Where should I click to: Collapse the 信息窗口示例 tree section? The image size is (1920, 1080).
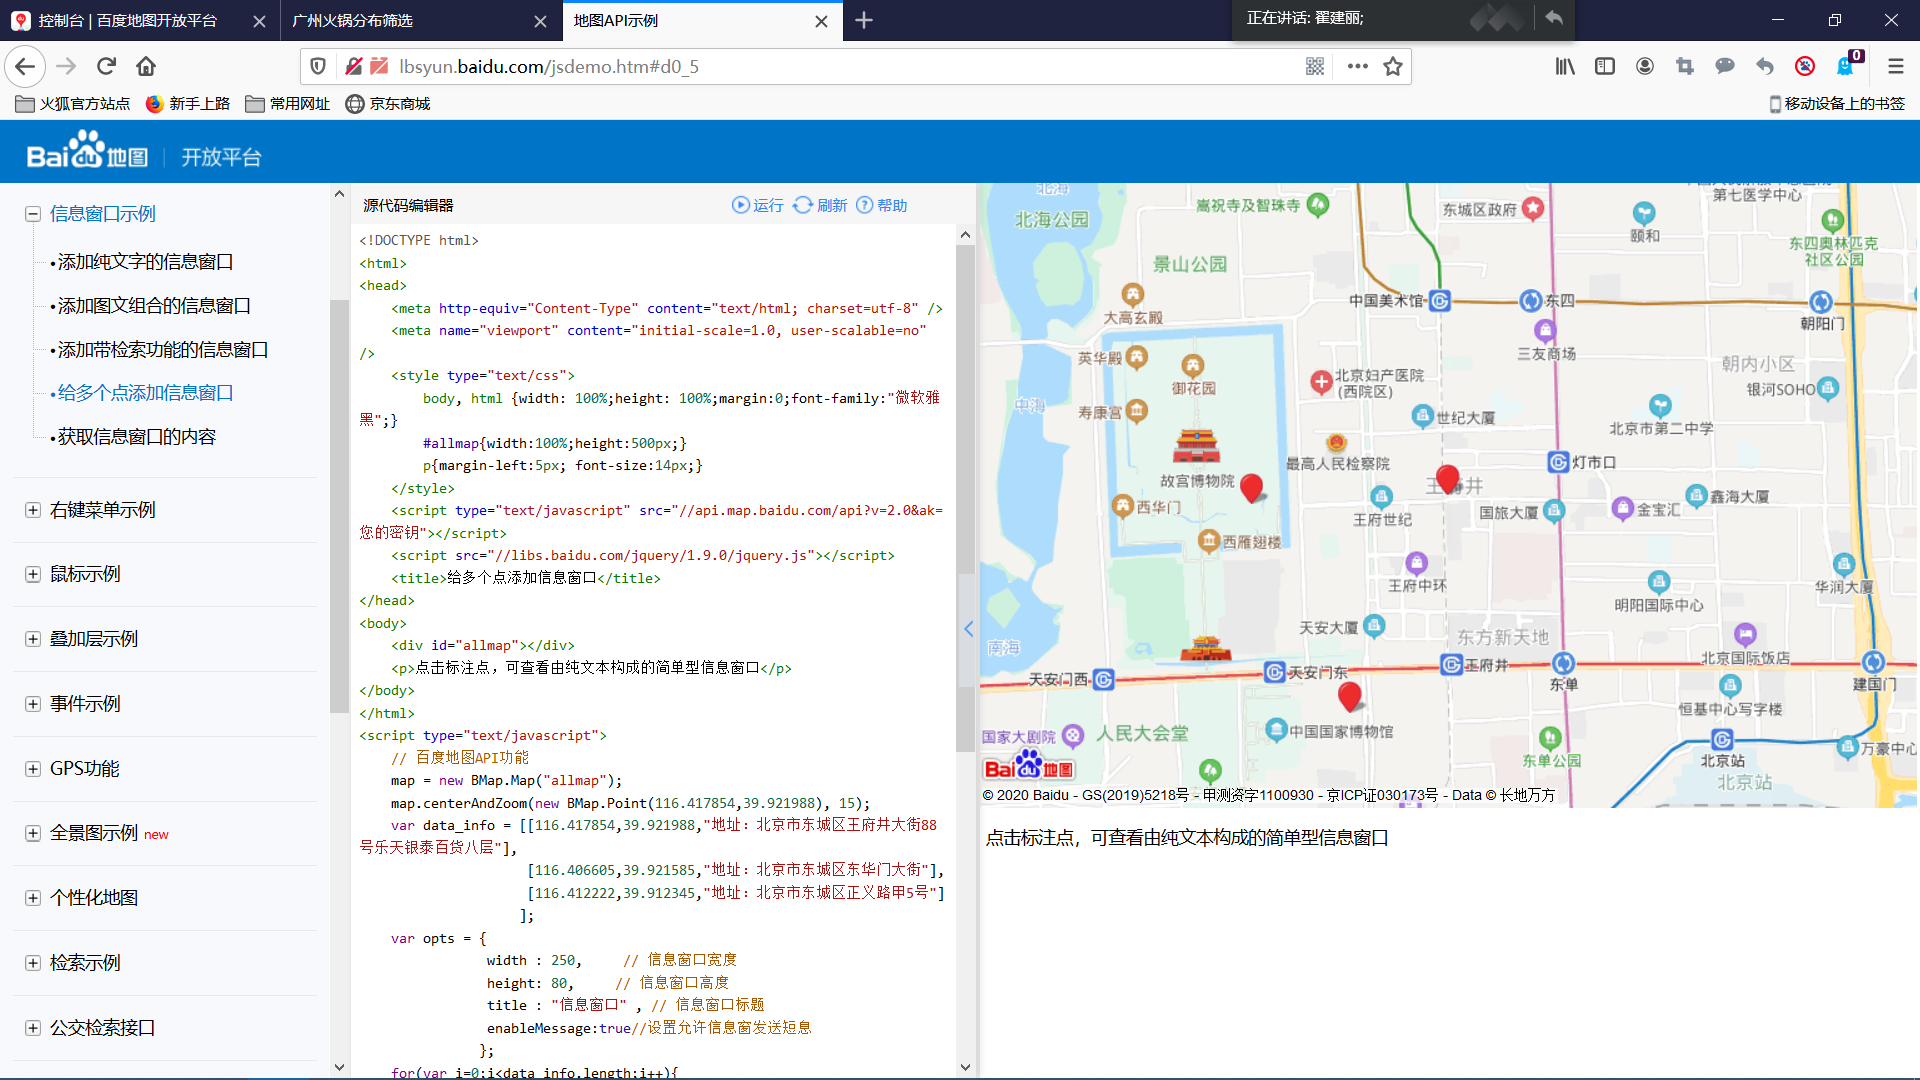click(33, 214)
